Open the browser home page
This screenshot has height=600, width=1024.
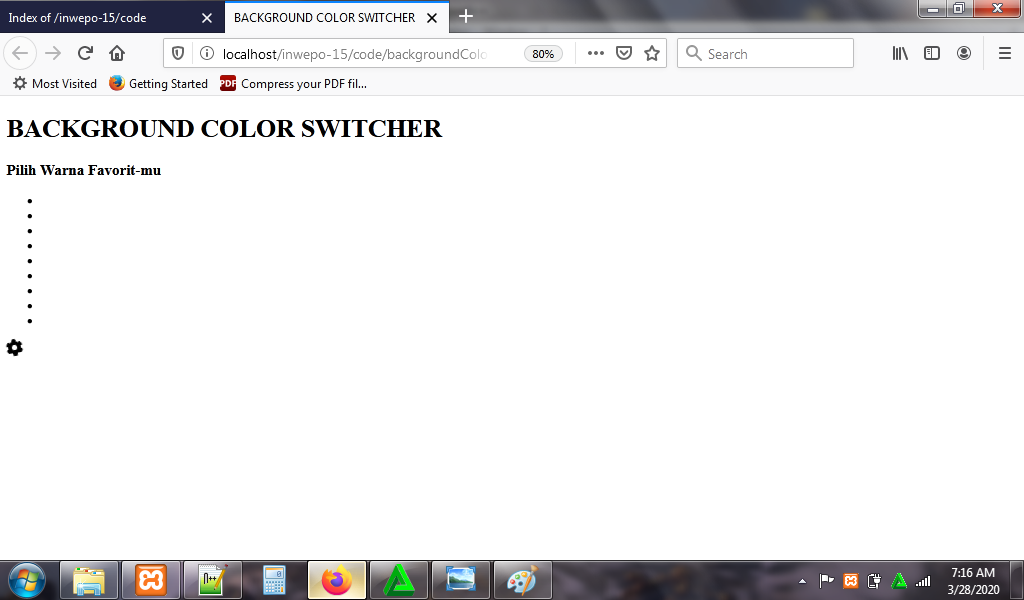coord(117,54)
